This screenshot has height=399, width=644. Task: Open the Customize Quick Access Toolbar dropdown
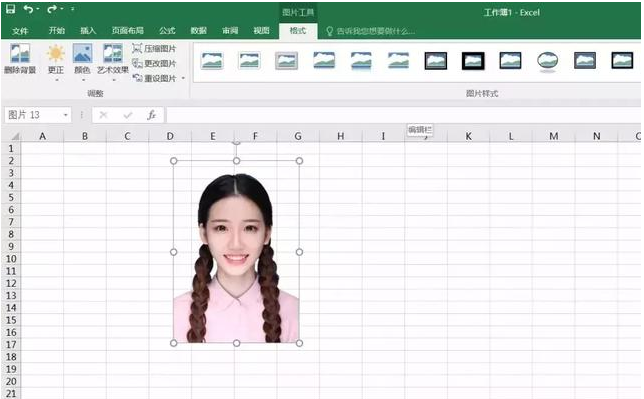(73, 9)
